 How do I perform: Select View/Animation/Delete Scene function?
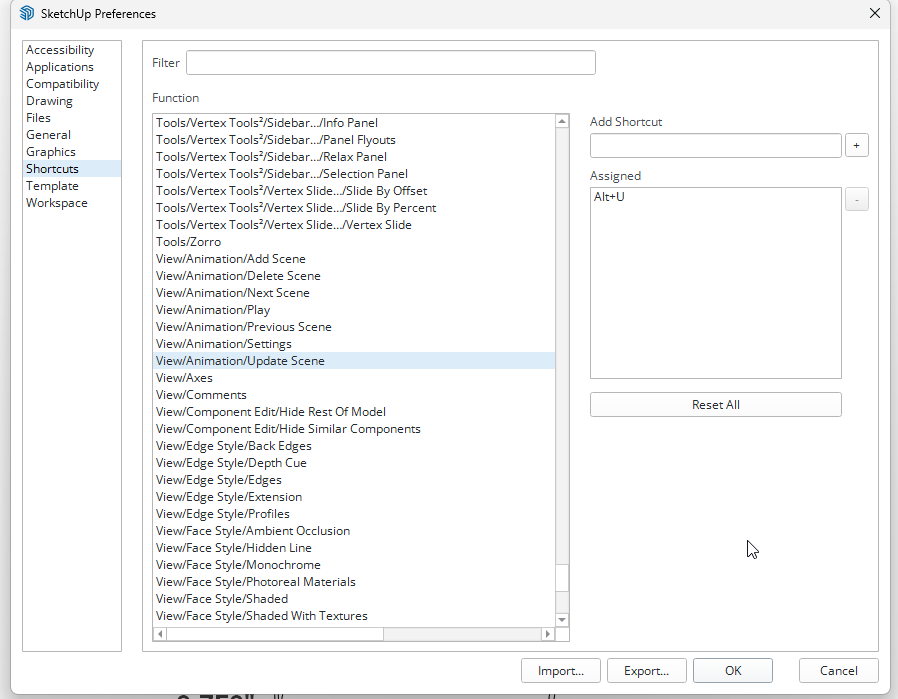point(355,276)
